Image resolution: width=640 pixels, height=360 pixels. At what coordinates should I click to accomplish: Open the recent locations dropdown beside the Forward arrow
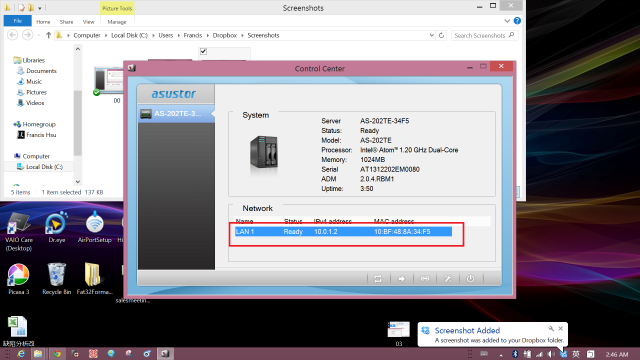coord(38,36)
